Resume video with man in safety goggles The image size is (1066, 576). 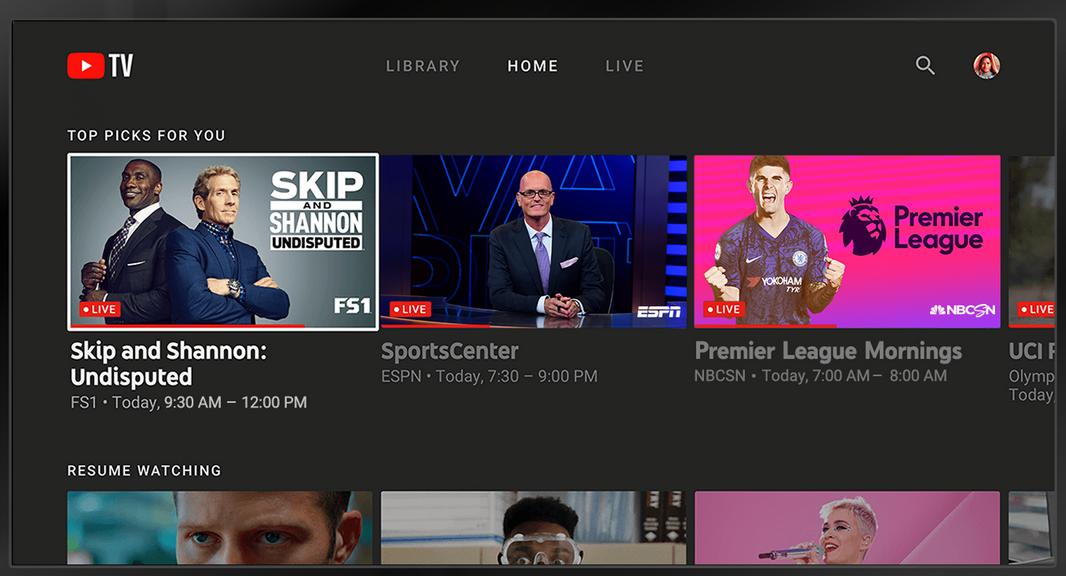(534, 528)
